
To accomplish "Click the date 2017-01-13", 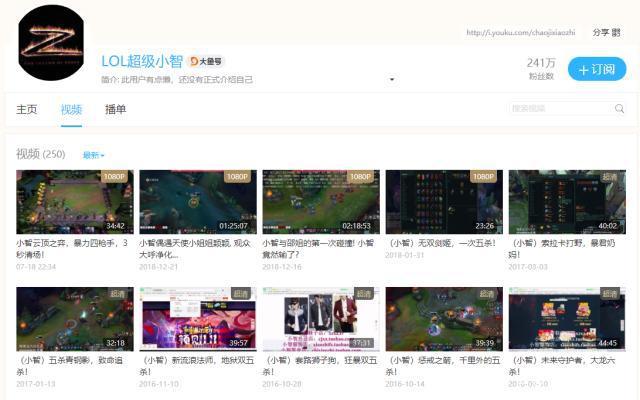I will pyautogui.click(x=35, y=384).
